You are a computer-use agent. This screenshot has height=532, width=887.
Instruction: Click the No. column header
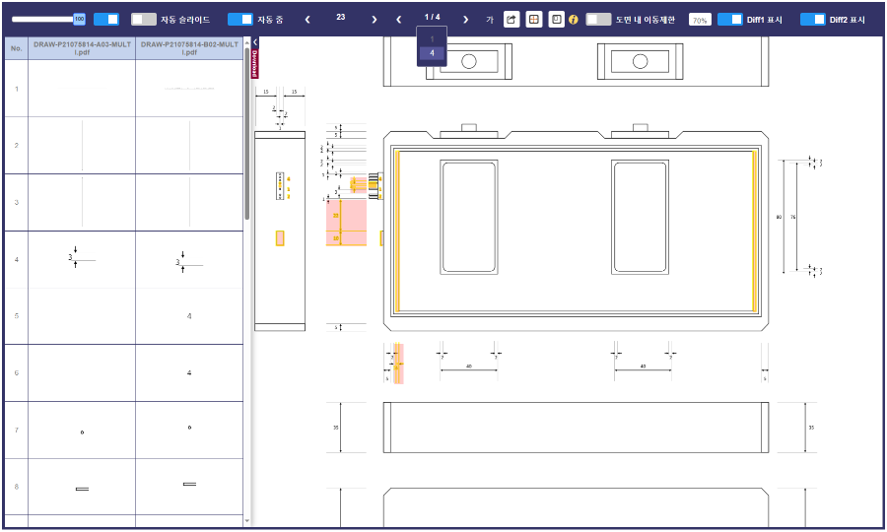(16, 49)
